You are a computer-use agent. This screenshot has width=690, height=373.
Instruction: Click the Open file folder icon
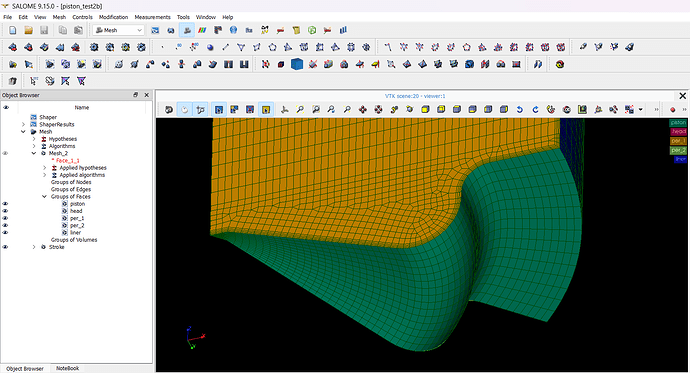click(29, 30)
